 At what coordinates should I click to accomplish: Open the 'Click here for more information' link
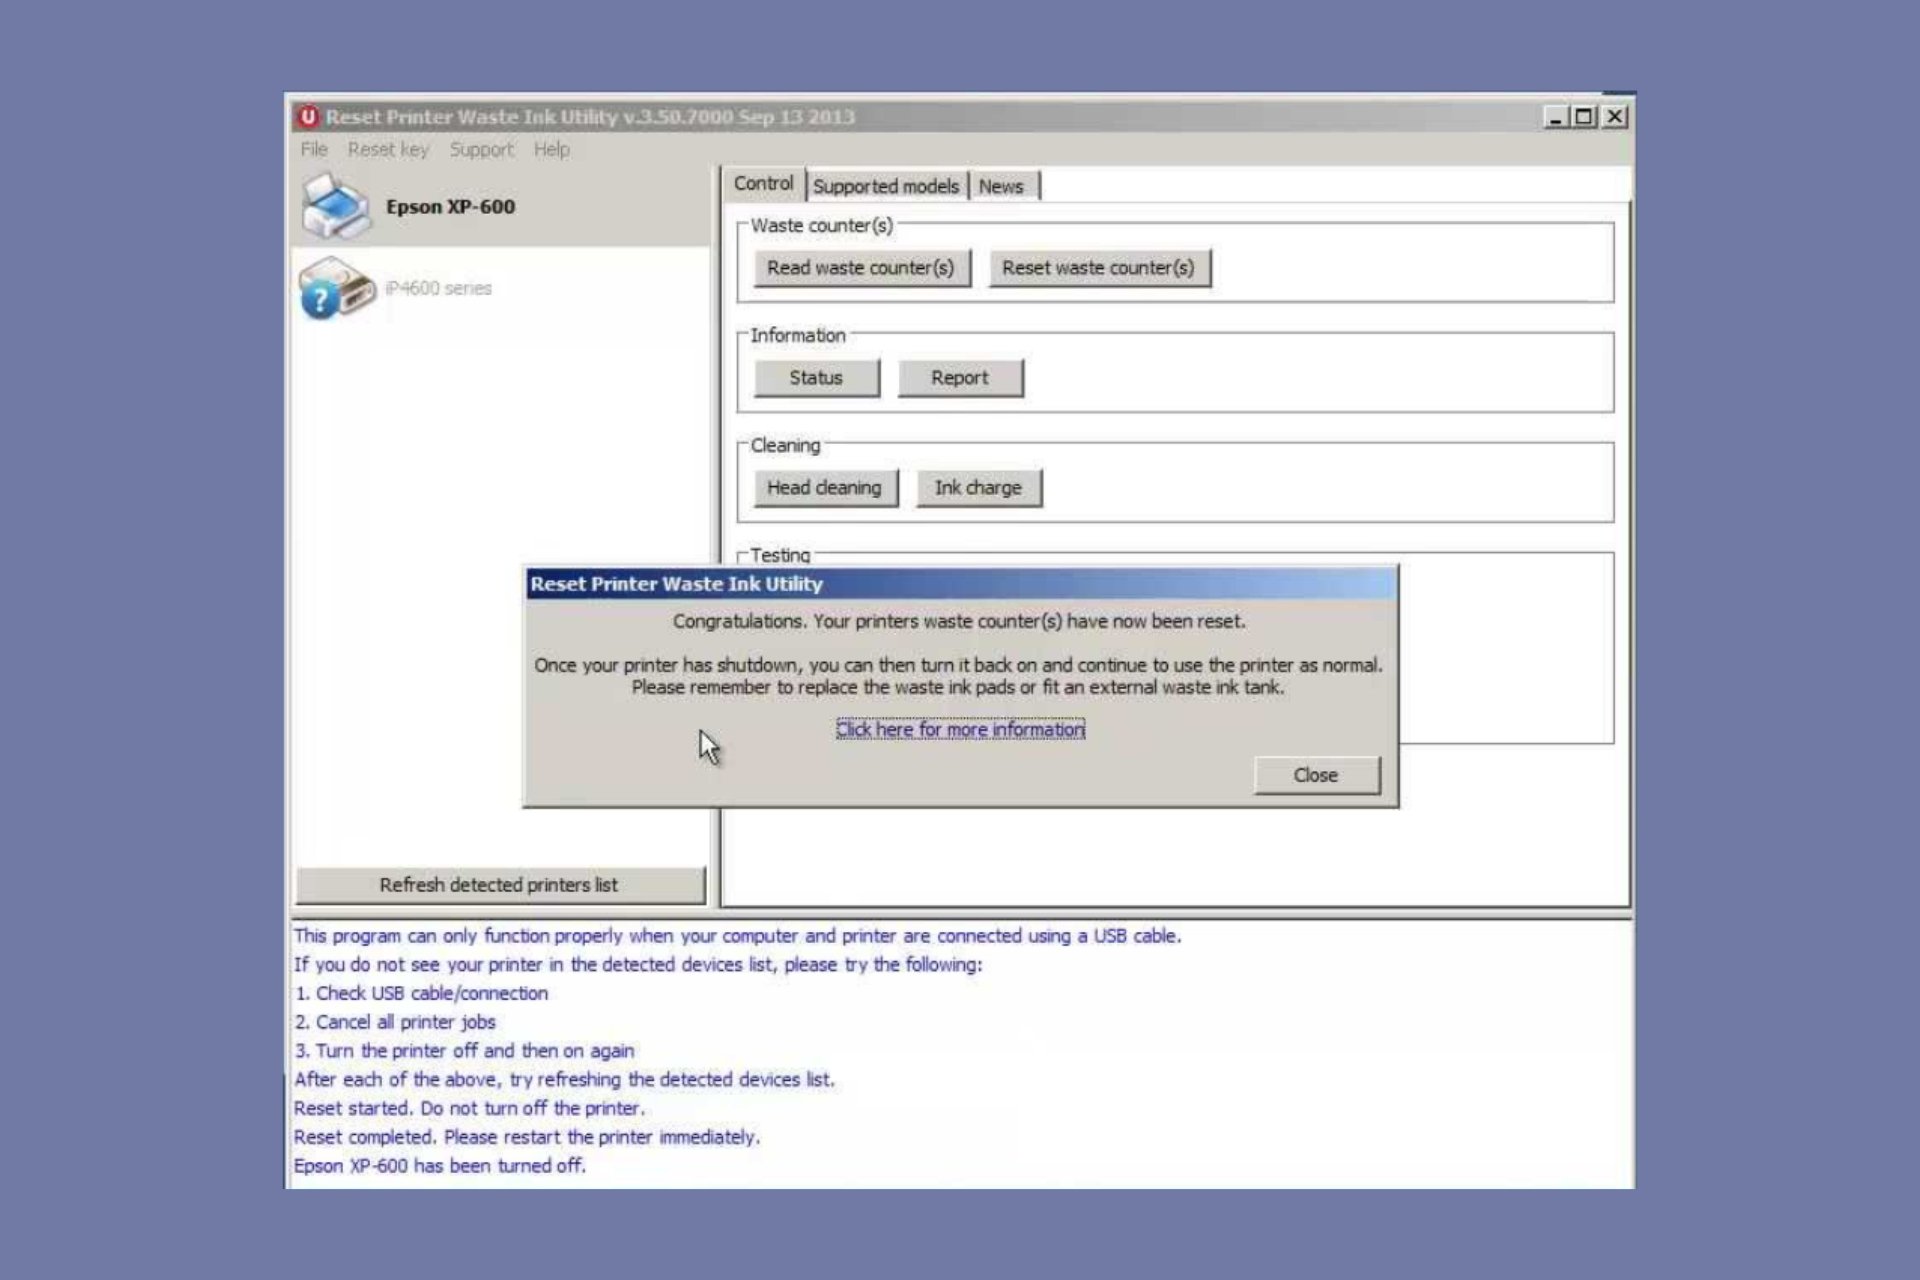(x=960, y=729)
